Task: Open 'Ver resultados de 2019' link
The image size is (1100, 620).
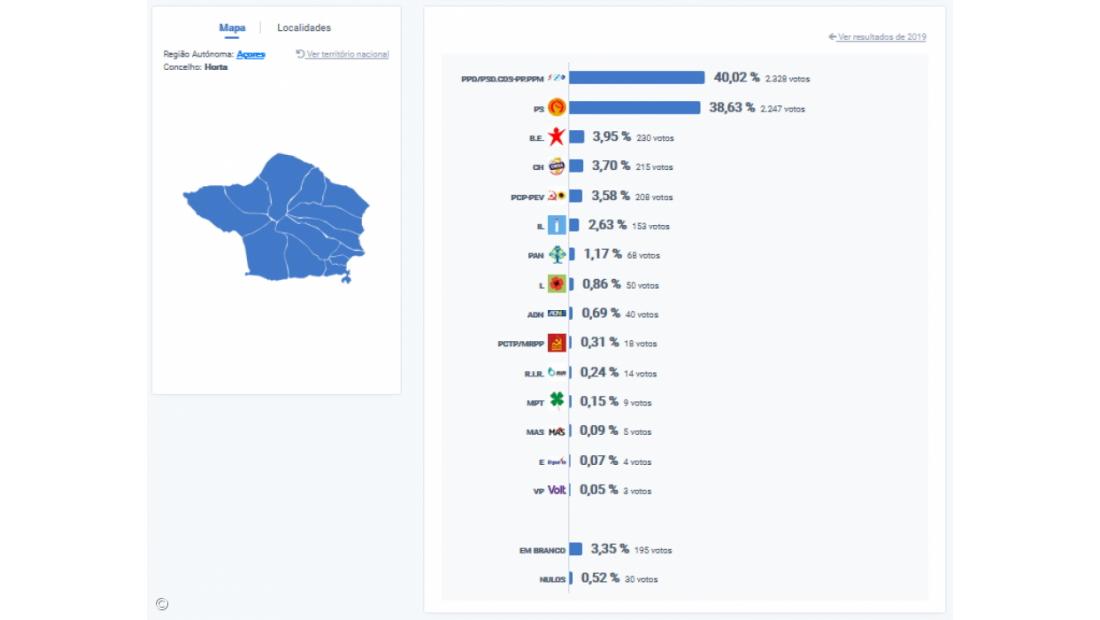Action: pyautogui.click(x=878, y=37)
